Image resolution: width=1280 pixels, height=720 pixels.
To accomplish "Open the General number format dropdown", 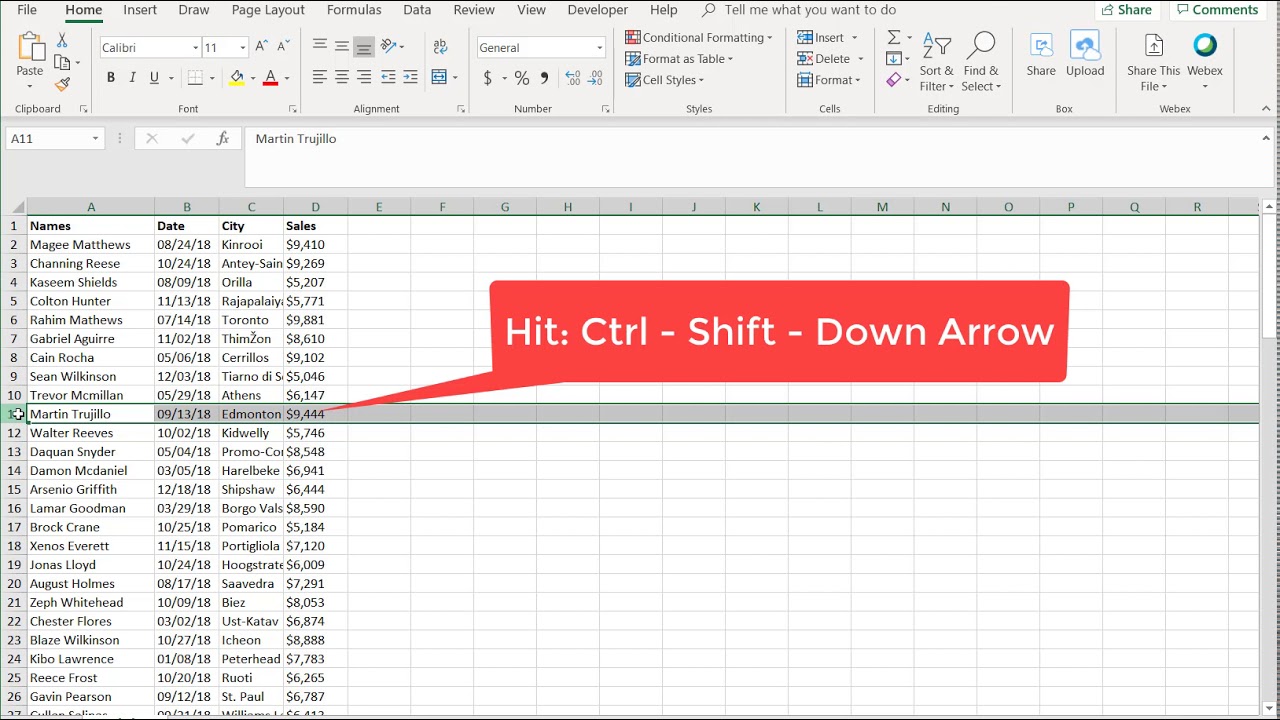I will tap(600, 48).
